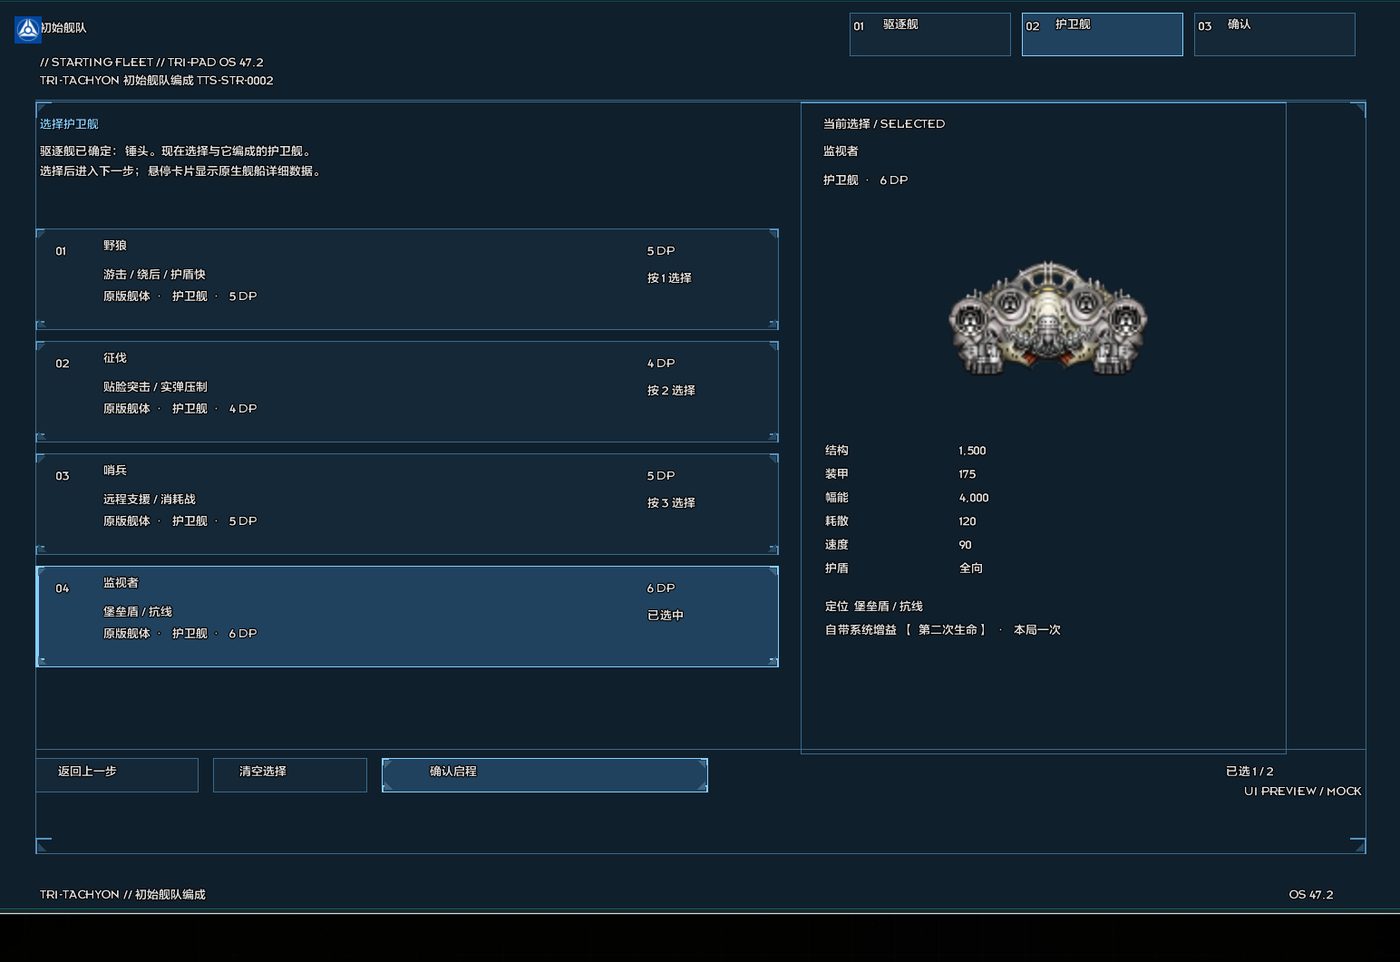Click the 已选 1 / 2 counter
This screenshot has width=1400, height=962.
click(x=1250, y=771)
